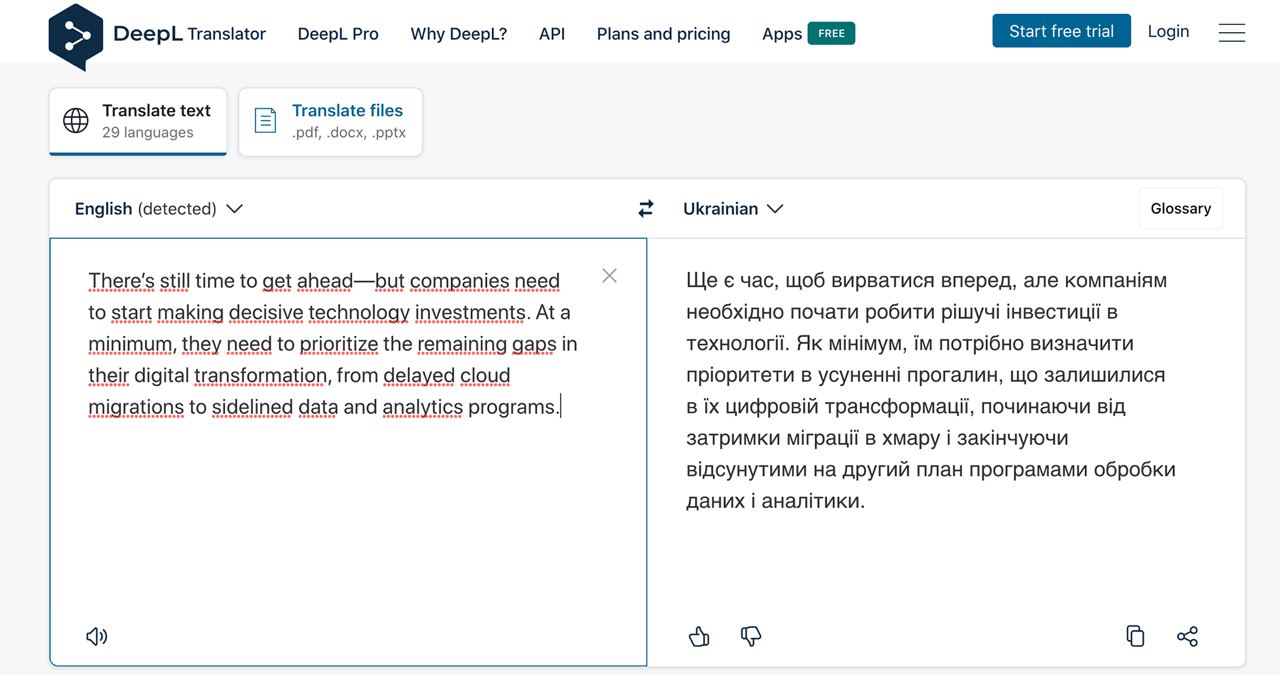Open DeepL Pro page
This screenshot has width=1280, height=675.
tap(338, 34)
